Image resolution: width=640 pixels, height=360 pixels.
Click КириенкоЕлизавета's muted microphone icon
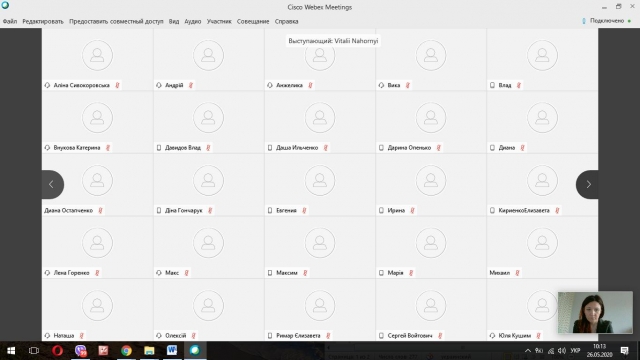(557, 211)
